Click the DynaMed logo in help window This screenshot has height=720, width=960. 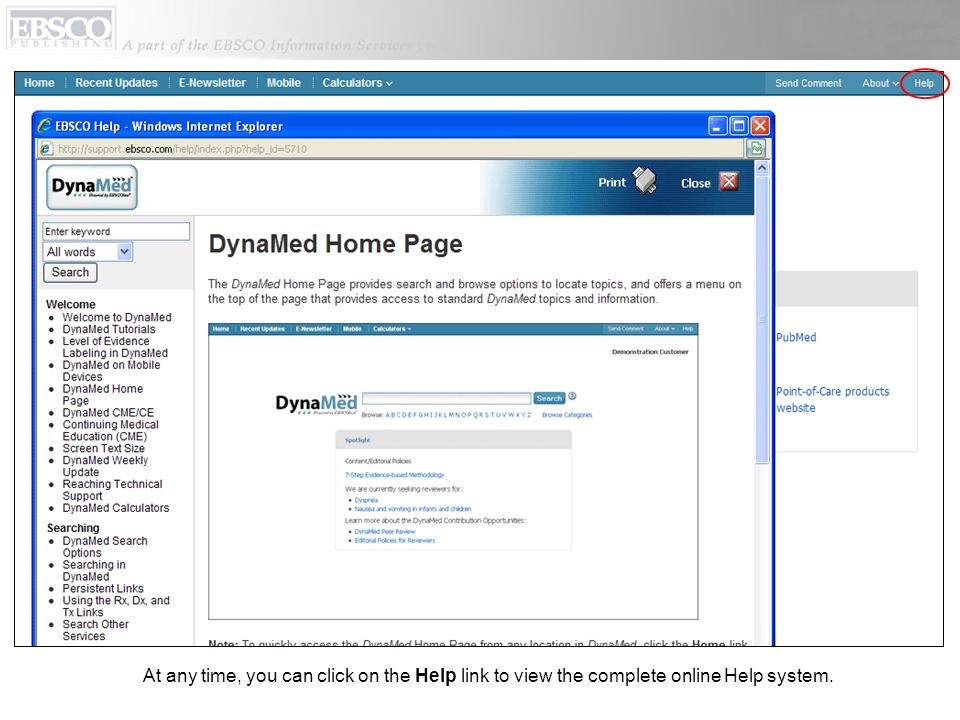(92, 187)
